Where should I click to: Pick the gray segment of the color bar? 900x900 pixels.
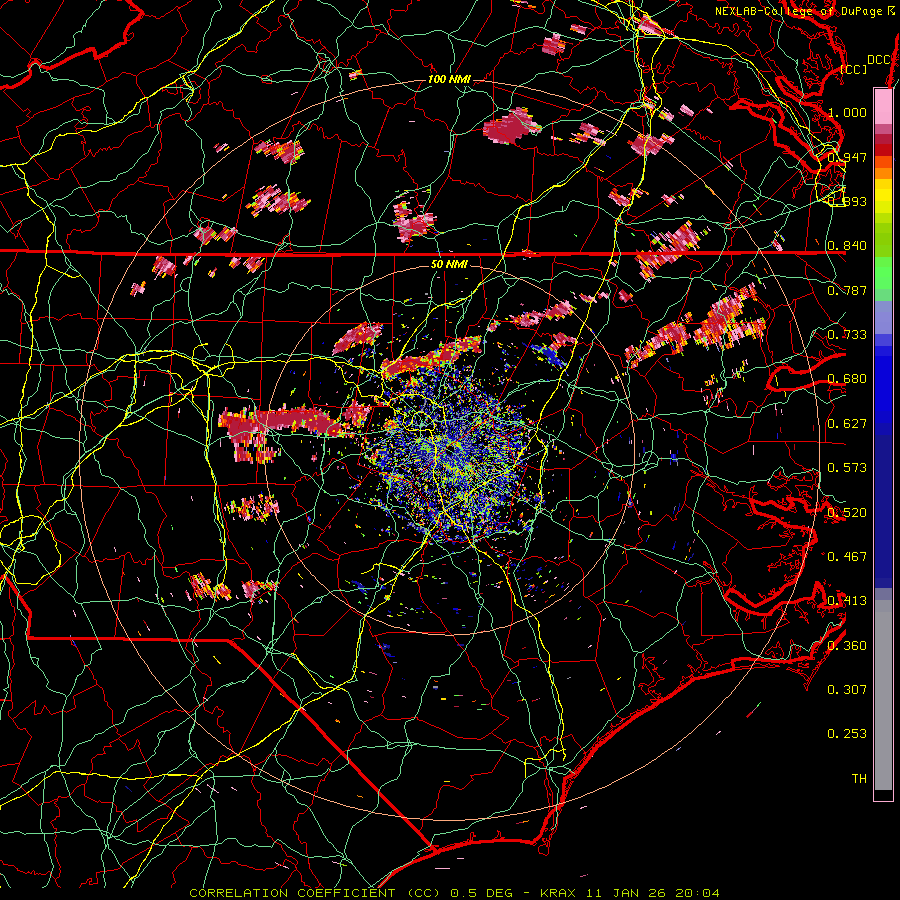883,695
